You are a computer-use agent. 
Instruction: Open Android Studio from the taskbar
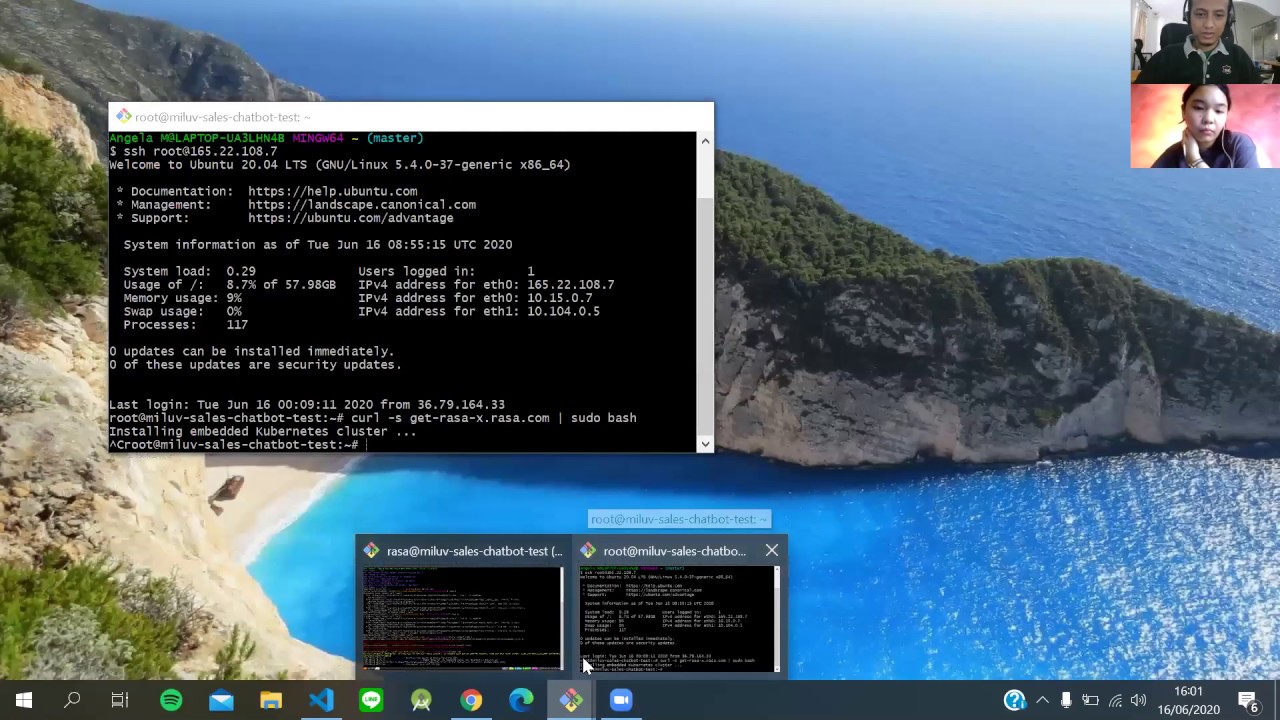(421, 700)
